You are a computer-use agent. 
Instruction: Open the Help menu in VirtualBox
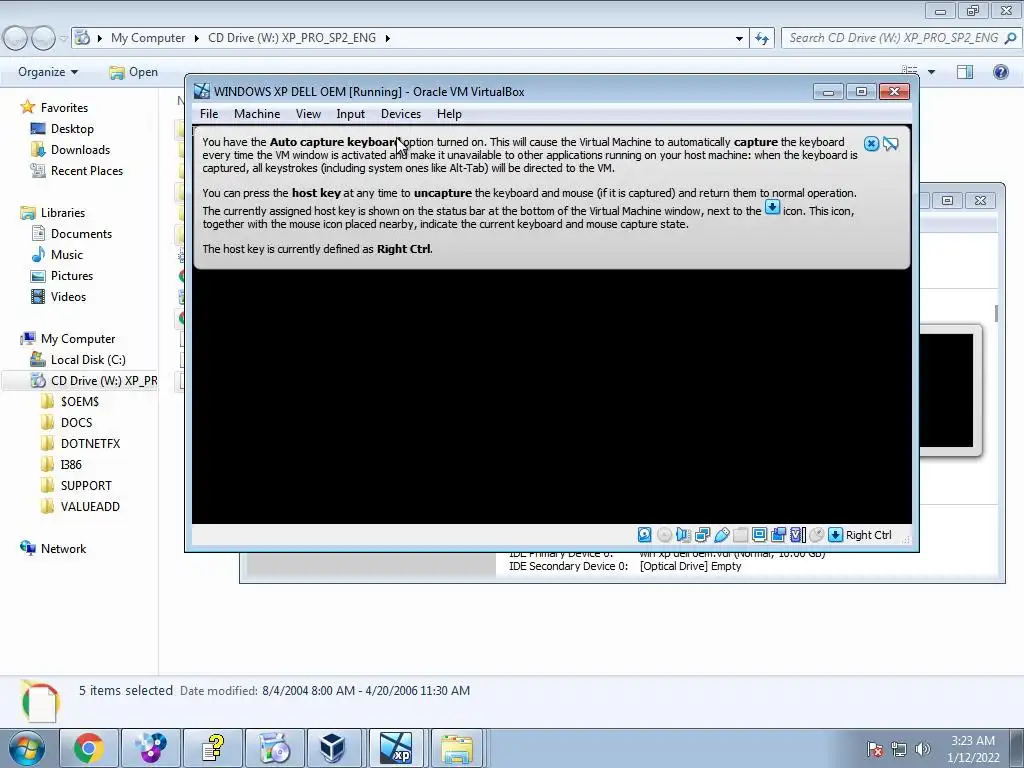pyautogui.click(x=449, y=114)
